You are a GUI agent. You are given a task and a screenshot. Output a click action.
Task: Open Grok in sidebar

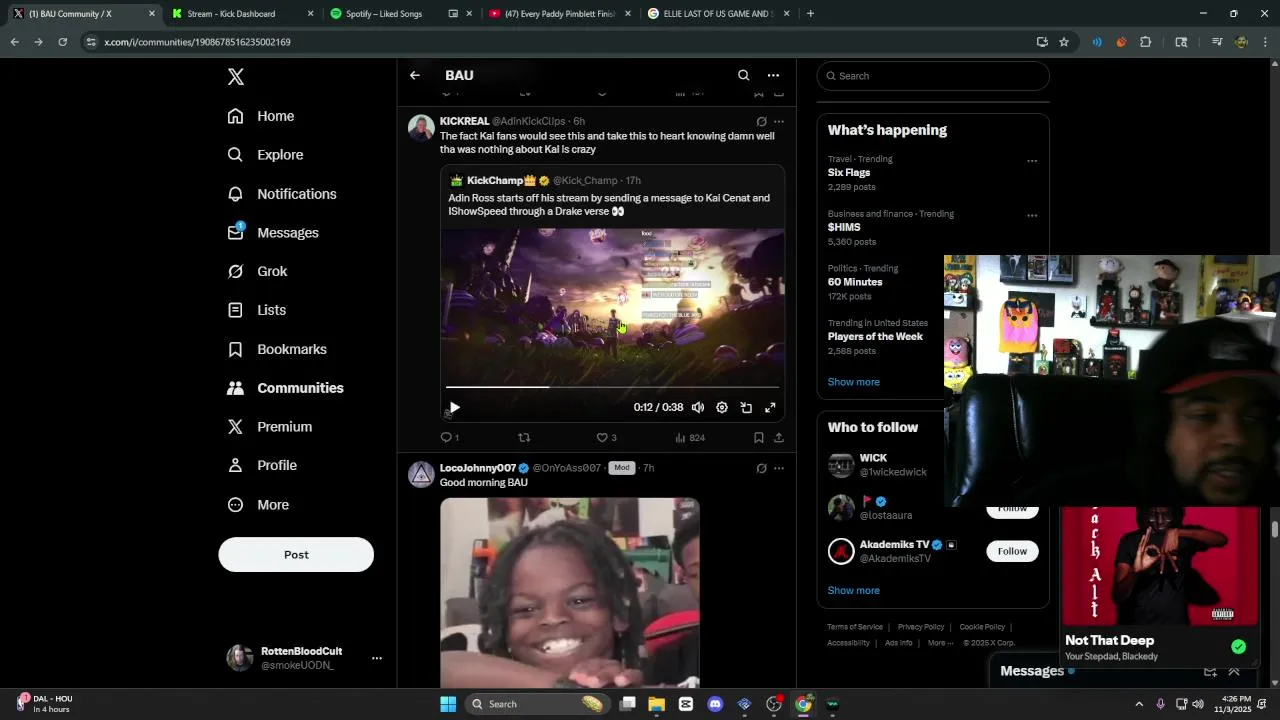click(257, 271)
